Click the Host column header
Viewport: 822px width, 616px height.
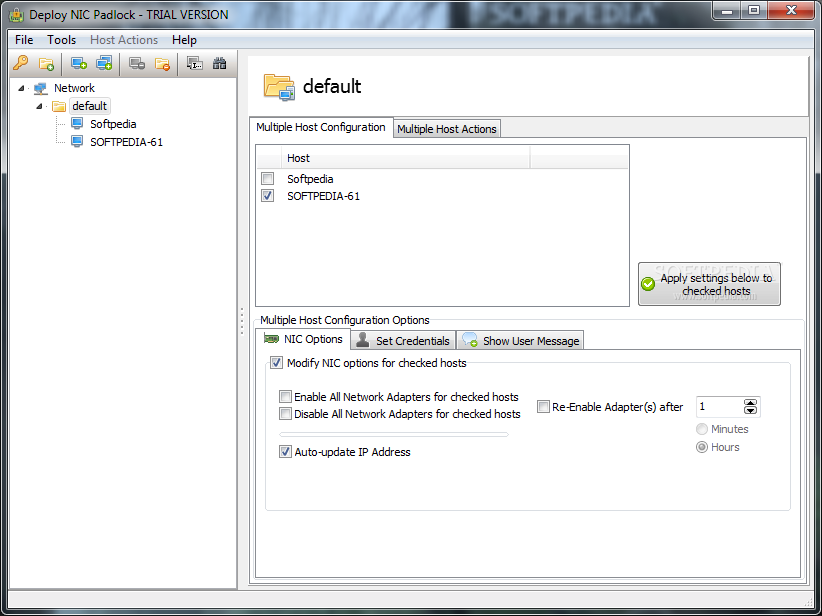406,158
